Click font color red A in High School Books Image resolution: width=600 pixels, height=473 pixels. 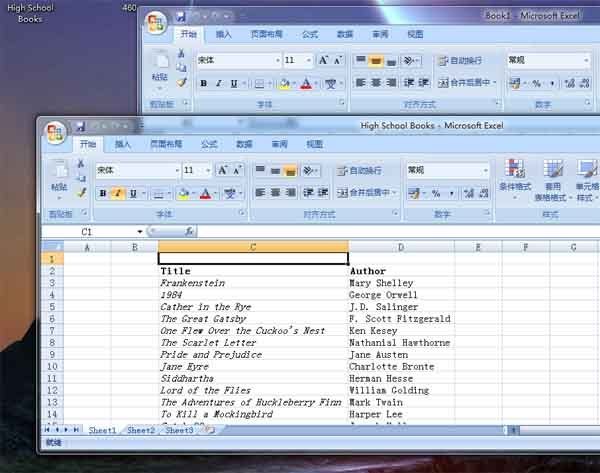pyautogui.click(x=205, y=194)
